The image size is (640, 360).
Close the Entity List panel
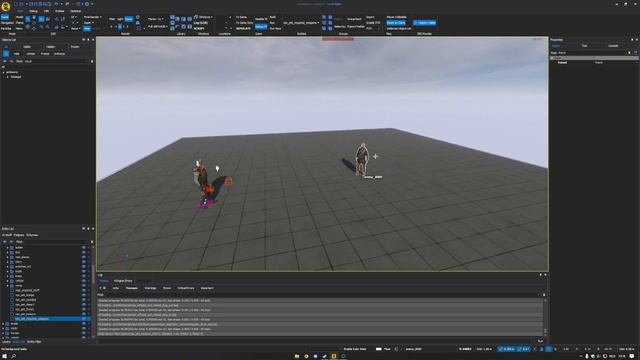coord(93,229)
